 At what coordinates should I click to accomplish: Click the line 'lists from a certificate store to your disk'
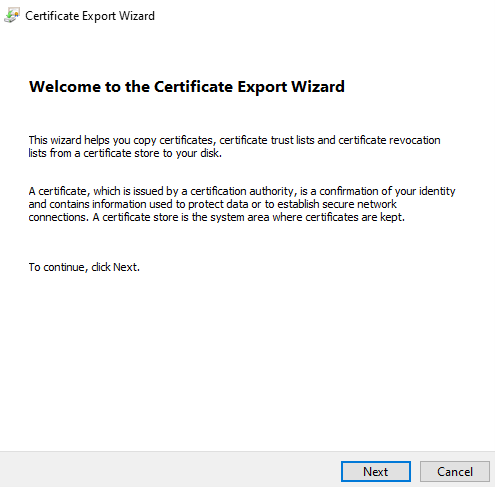(125, 153)
